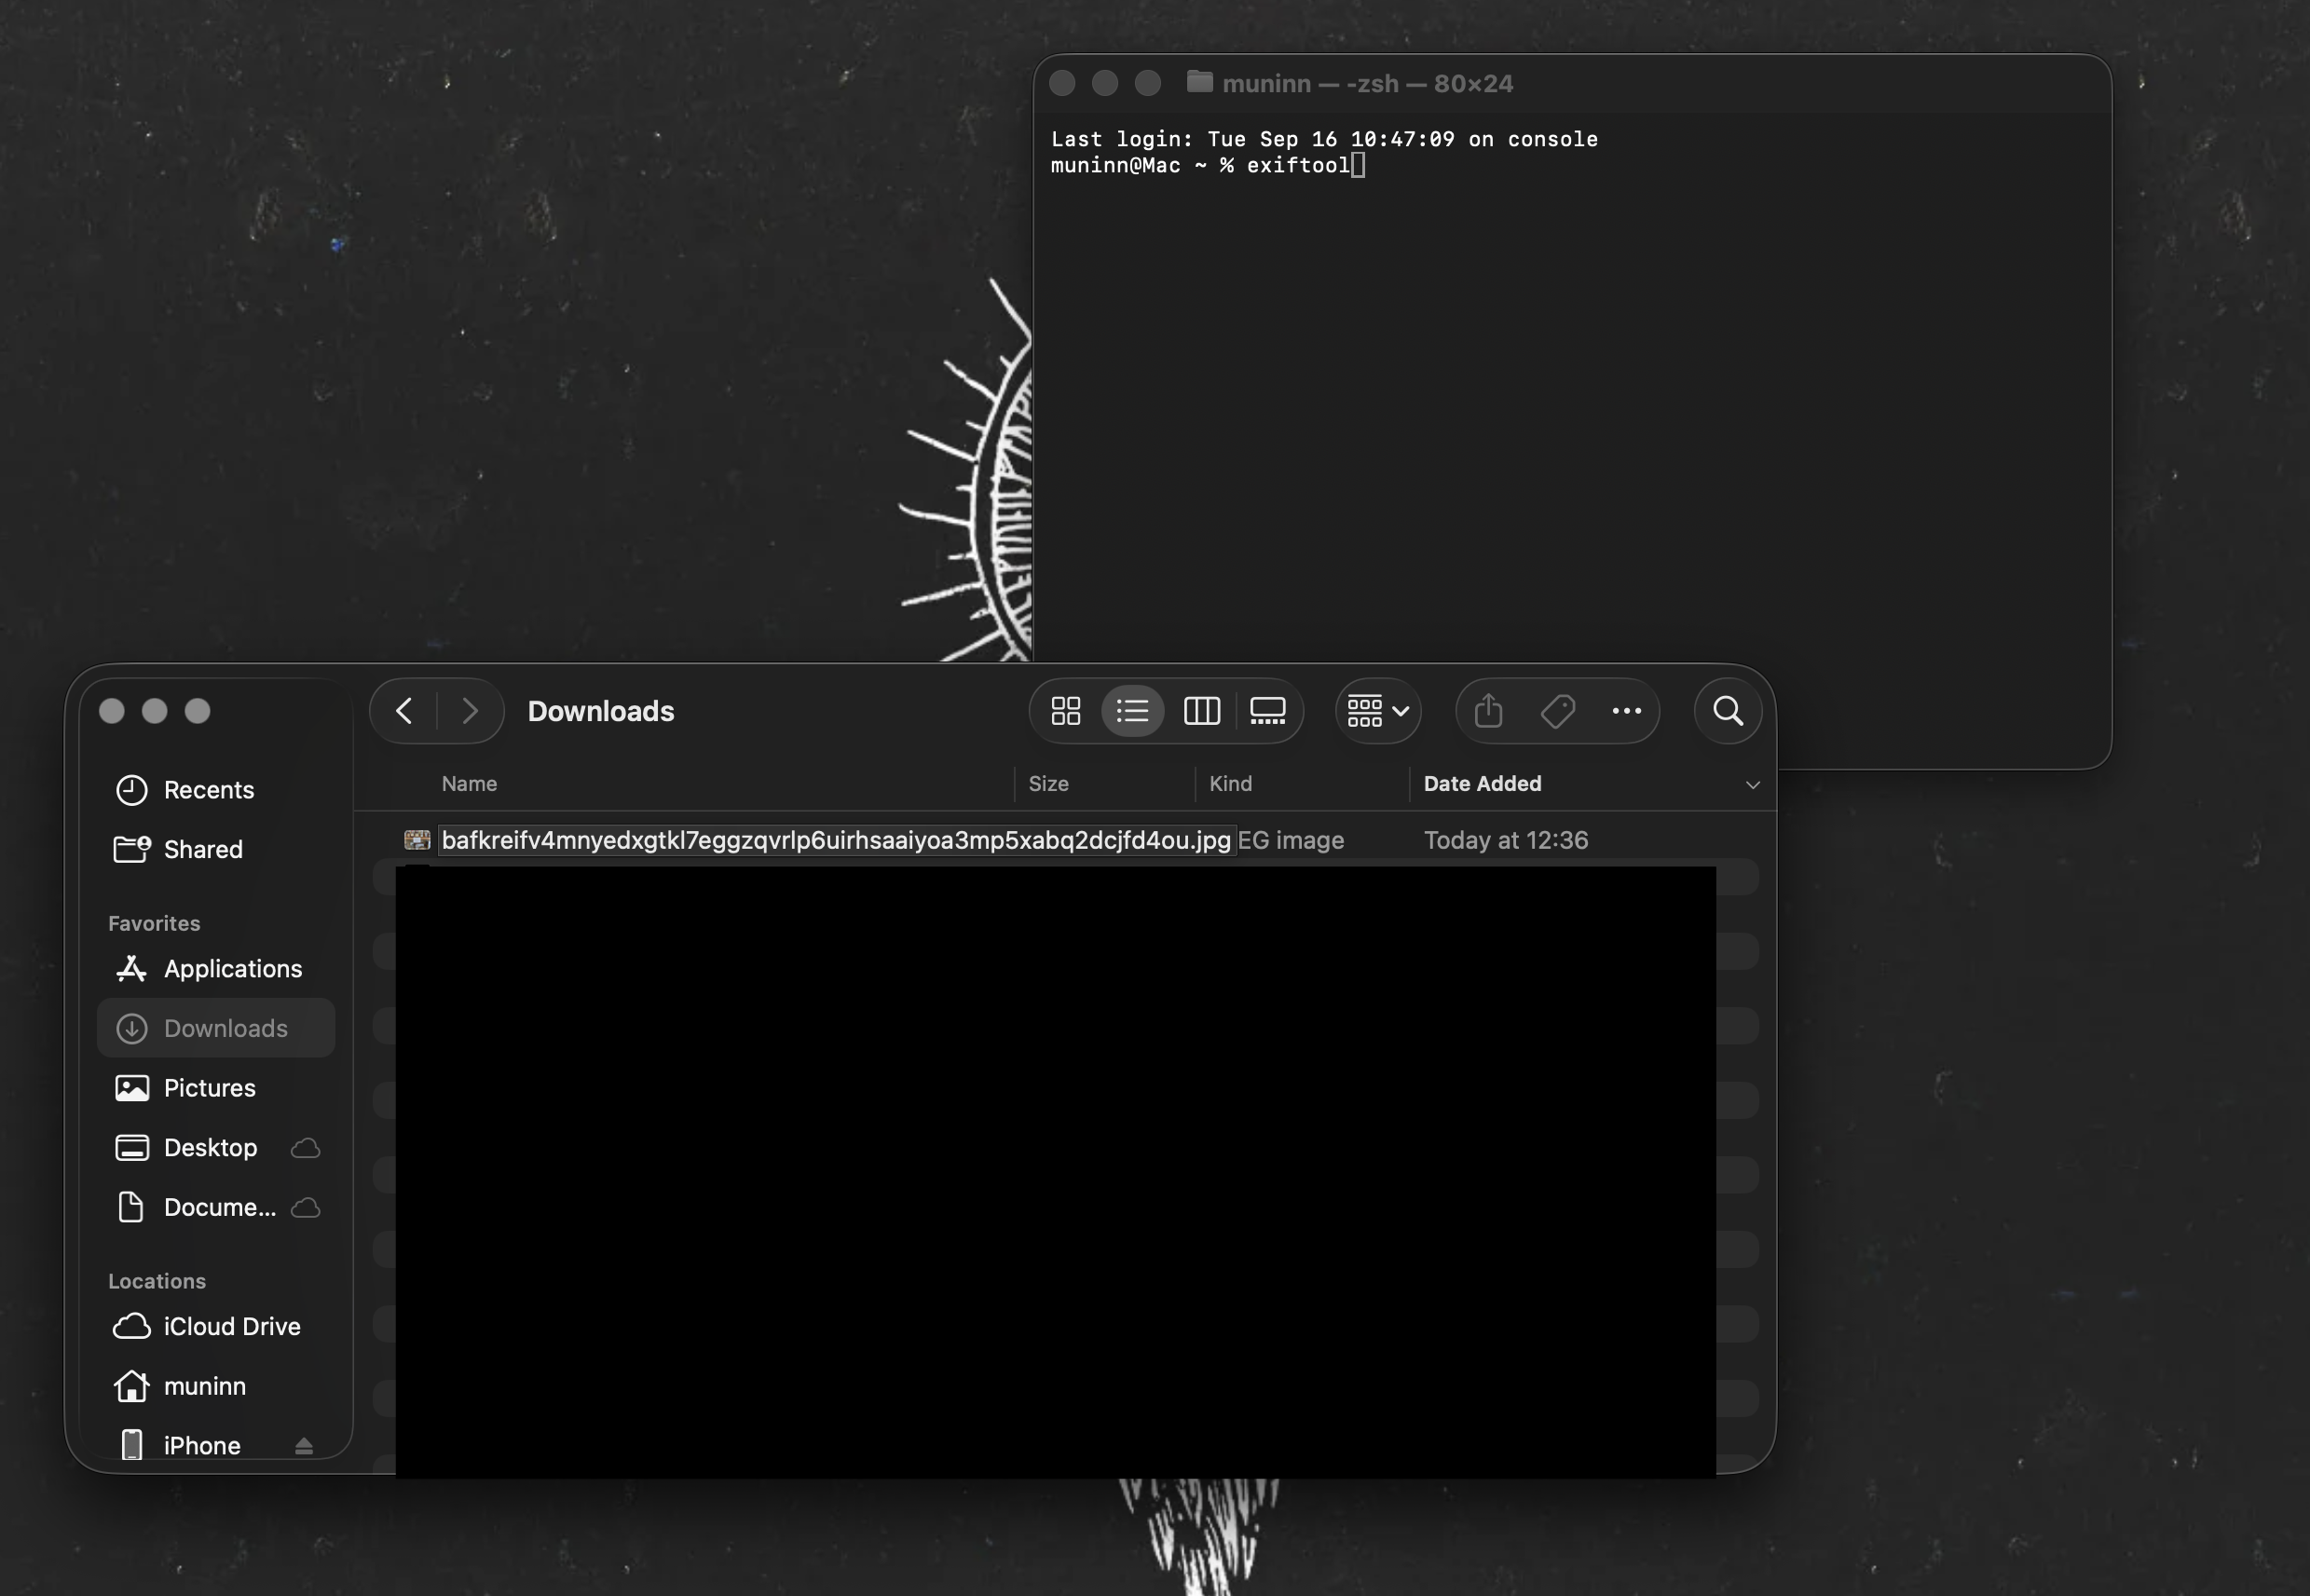Viewport: 2310px width, 1596px height.
Task: Open Recents in the sidebar
Action: 208,790
